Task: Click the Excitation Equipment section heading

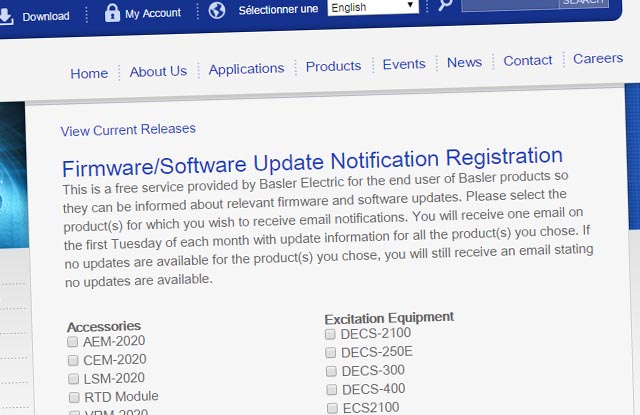Action: [389, 318]
